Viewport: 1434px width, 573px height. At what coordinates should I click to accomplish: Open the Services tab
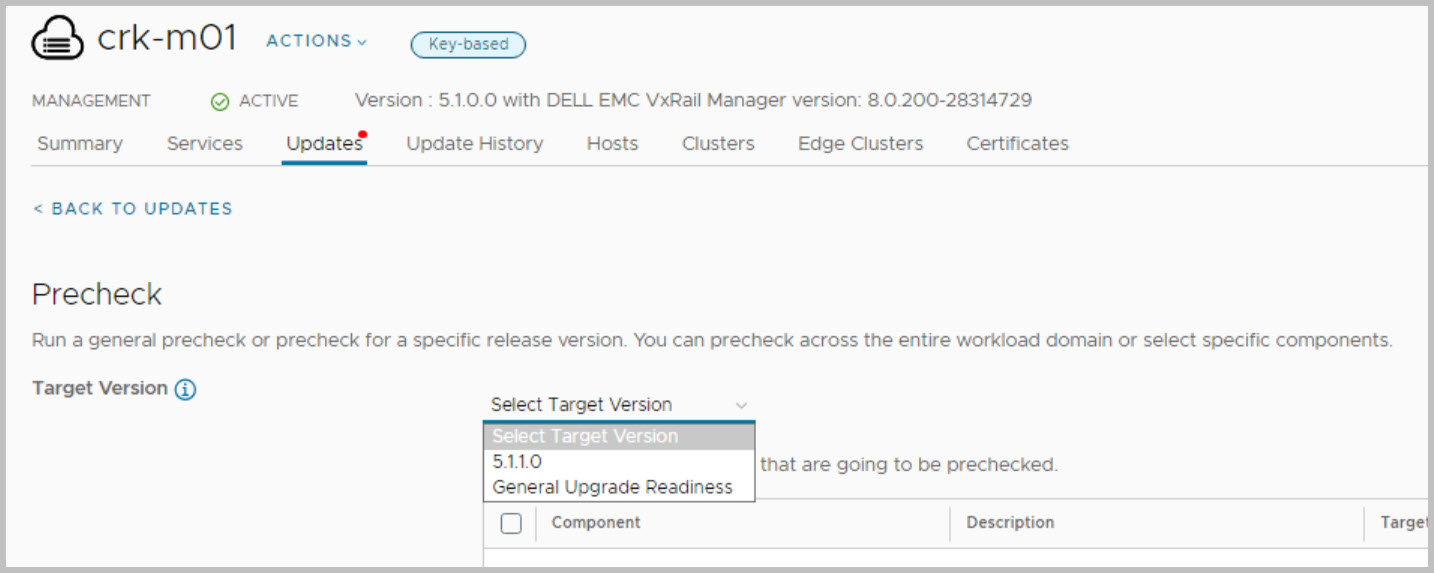click(x=205, y=144)
